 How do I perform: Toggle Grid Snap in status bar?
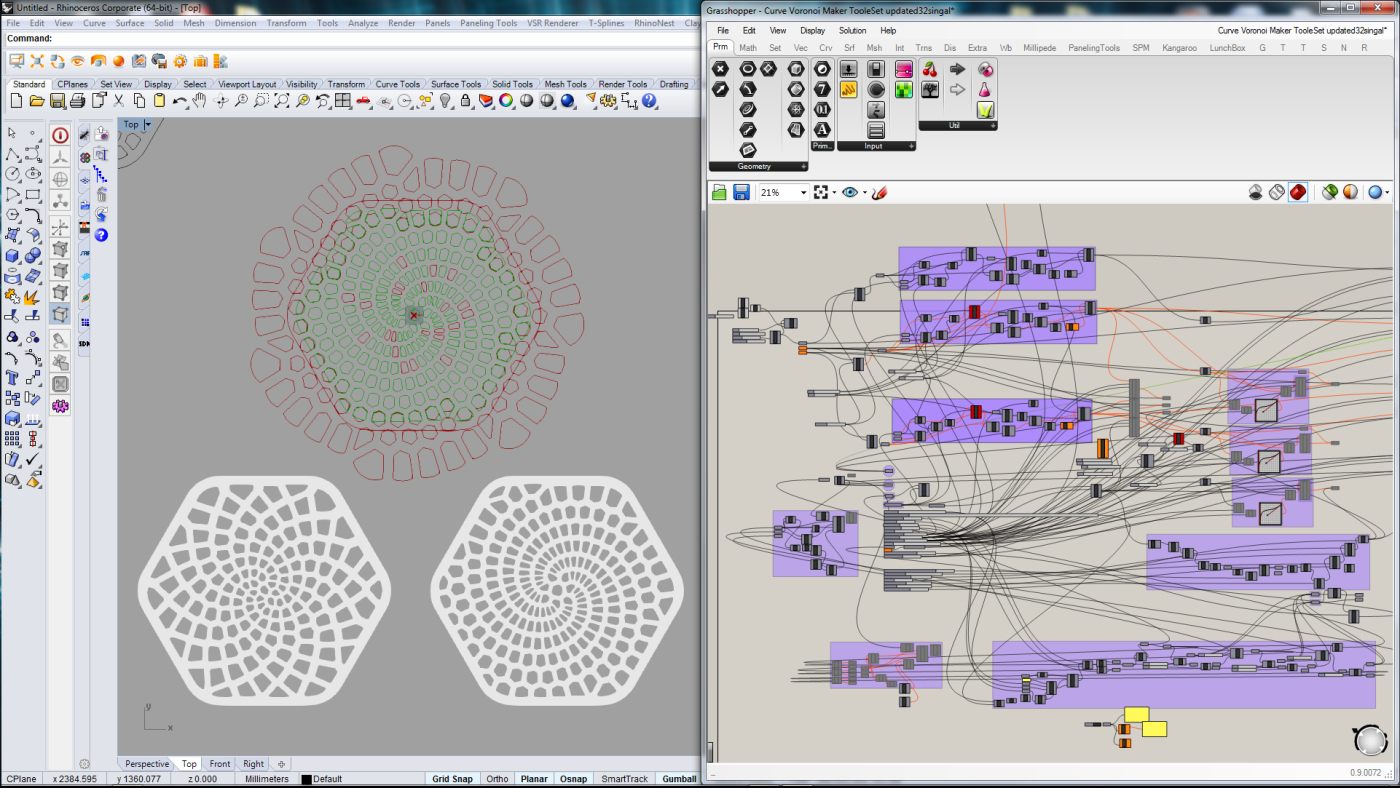click(452, 779)
